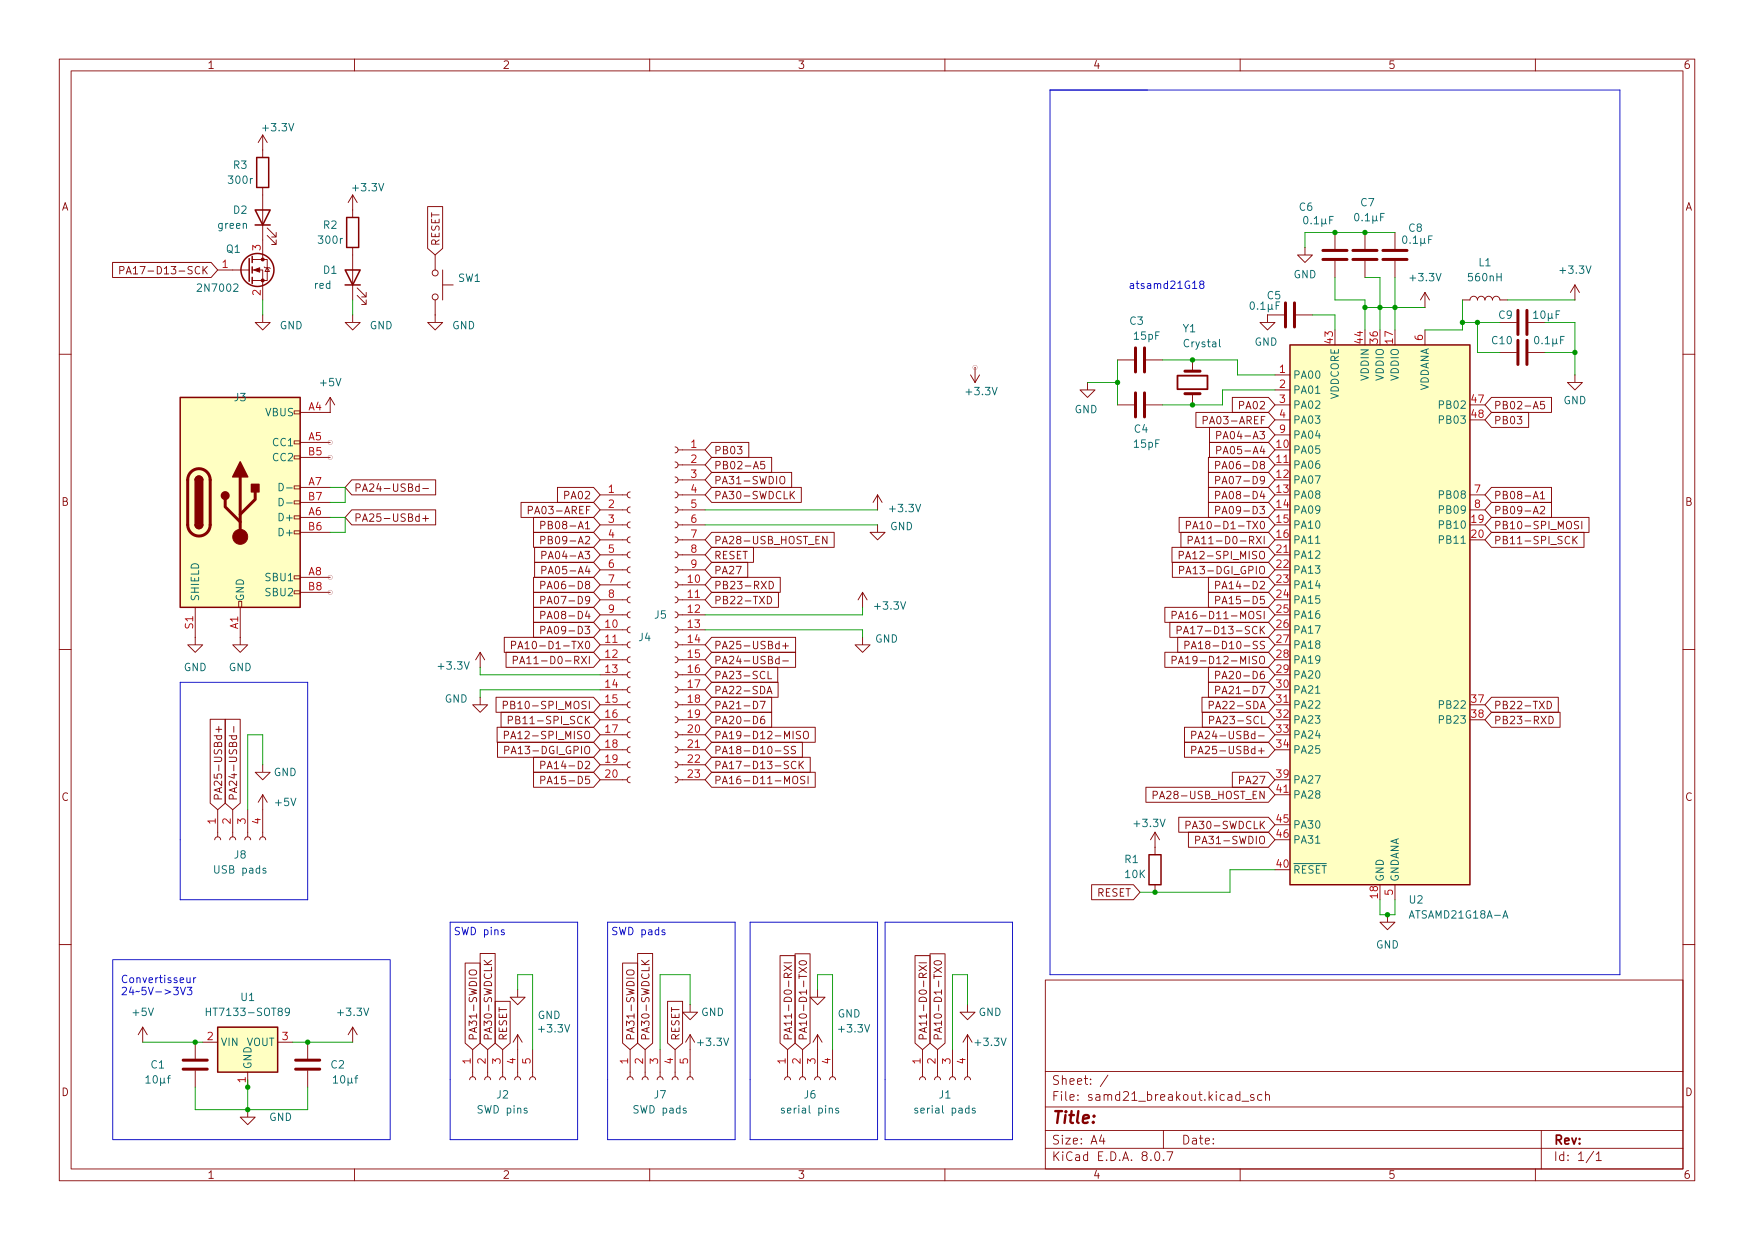Click the SWD pins box title
The height and width of the screenshot is (1240, 1754).
(480, 931)
